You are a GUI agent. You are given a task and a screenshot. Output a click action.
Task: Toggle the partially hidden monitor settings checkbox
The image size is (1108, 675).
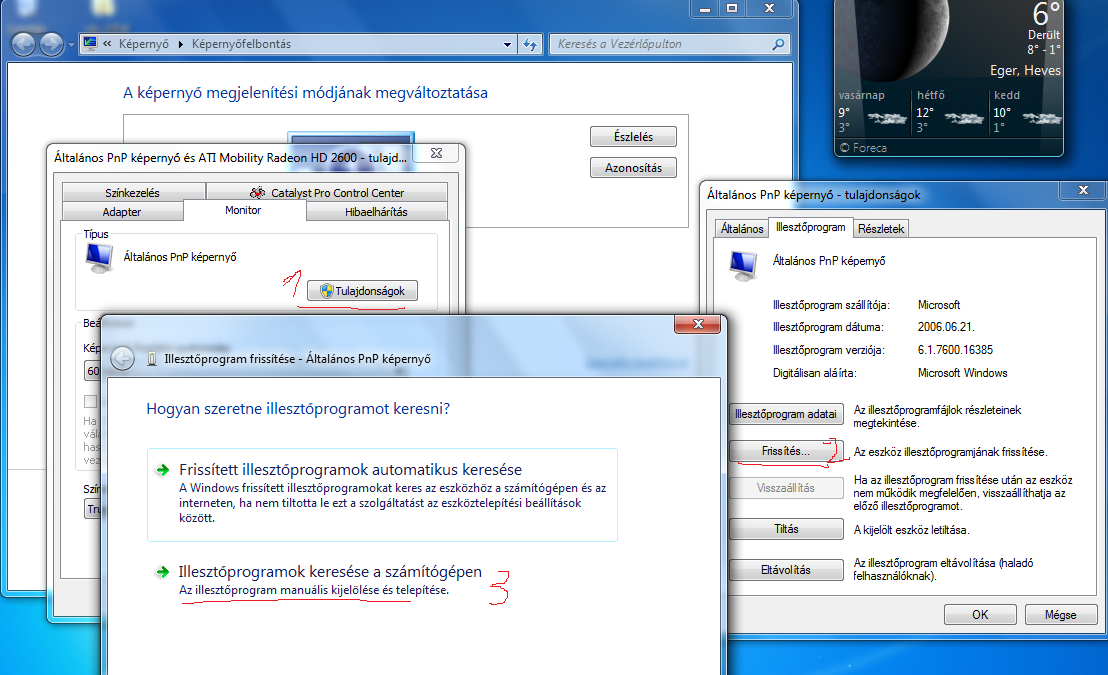point(90,401)
